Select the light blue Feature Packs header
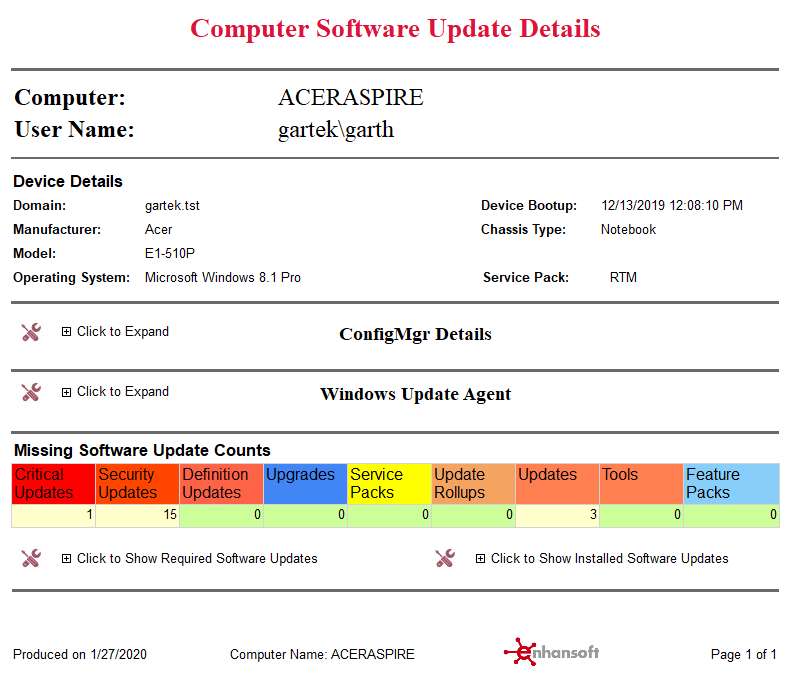This screenshot has height=680, width=791. point(731,484)
